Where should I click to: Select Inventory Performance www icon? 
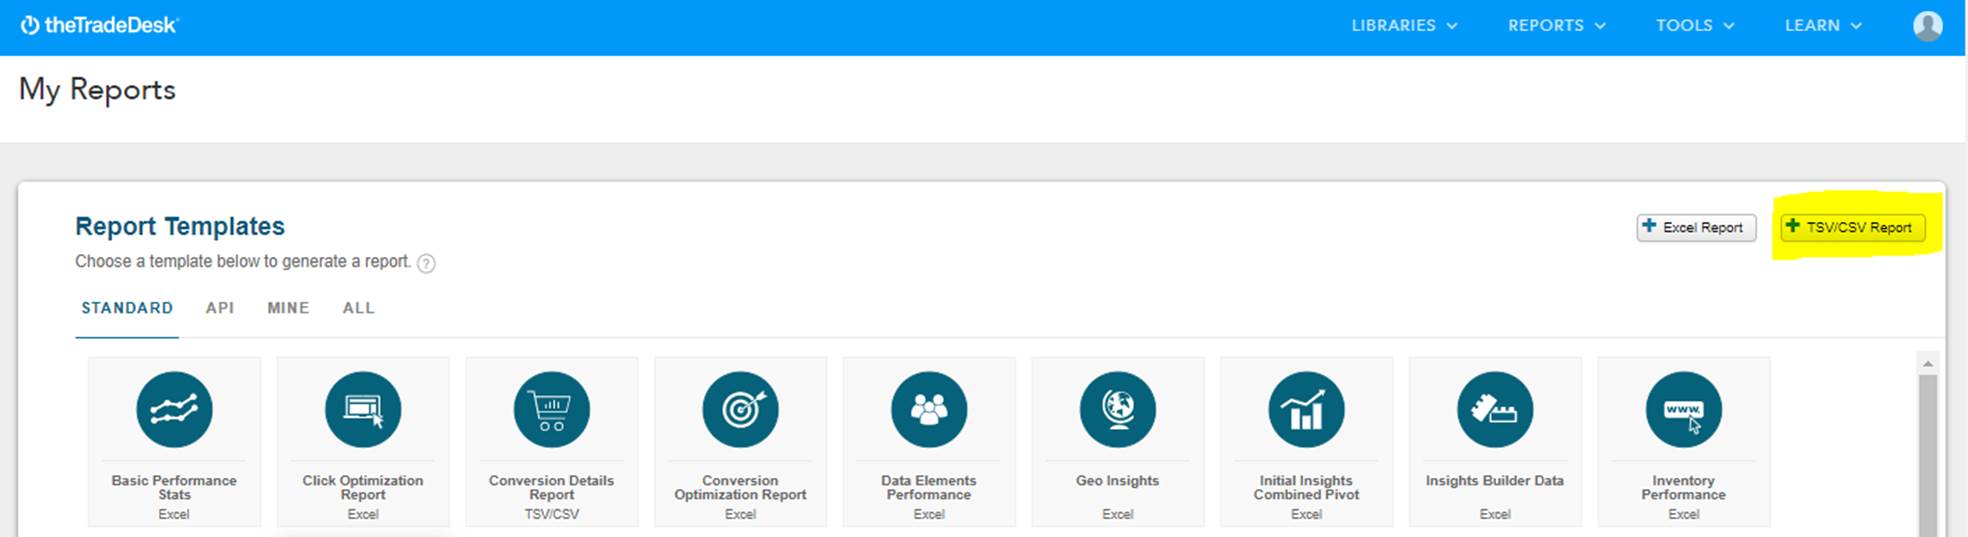click(x=1684, y=410)
